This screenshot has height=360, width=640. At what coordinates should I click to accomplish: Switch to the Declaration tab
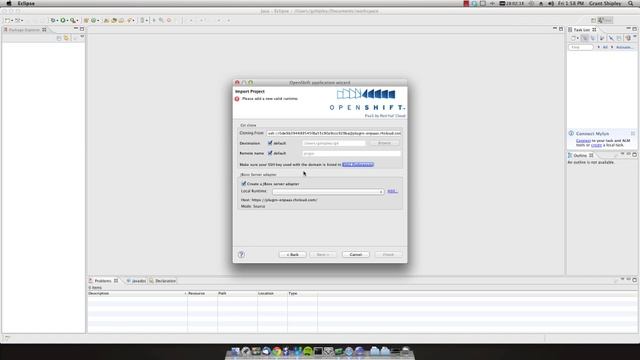[x=162, y=281]
